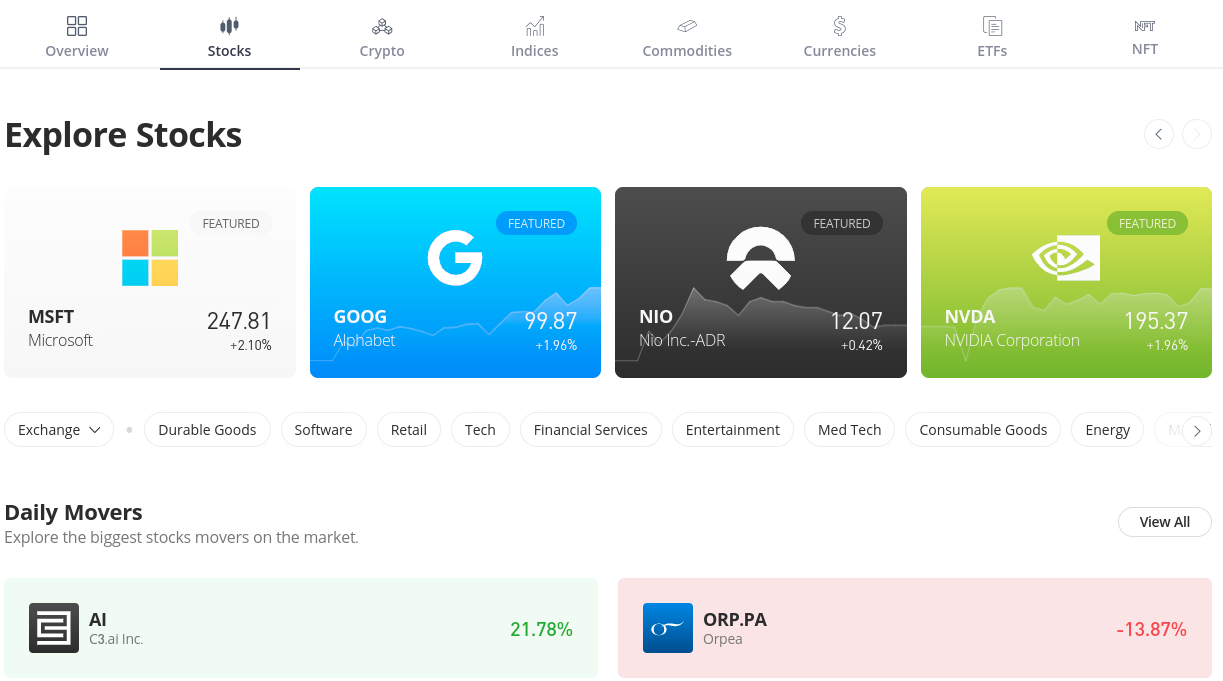Click the NVIDIA logo
Screen dimensions: 1223x681
[x=1066, y=258]
